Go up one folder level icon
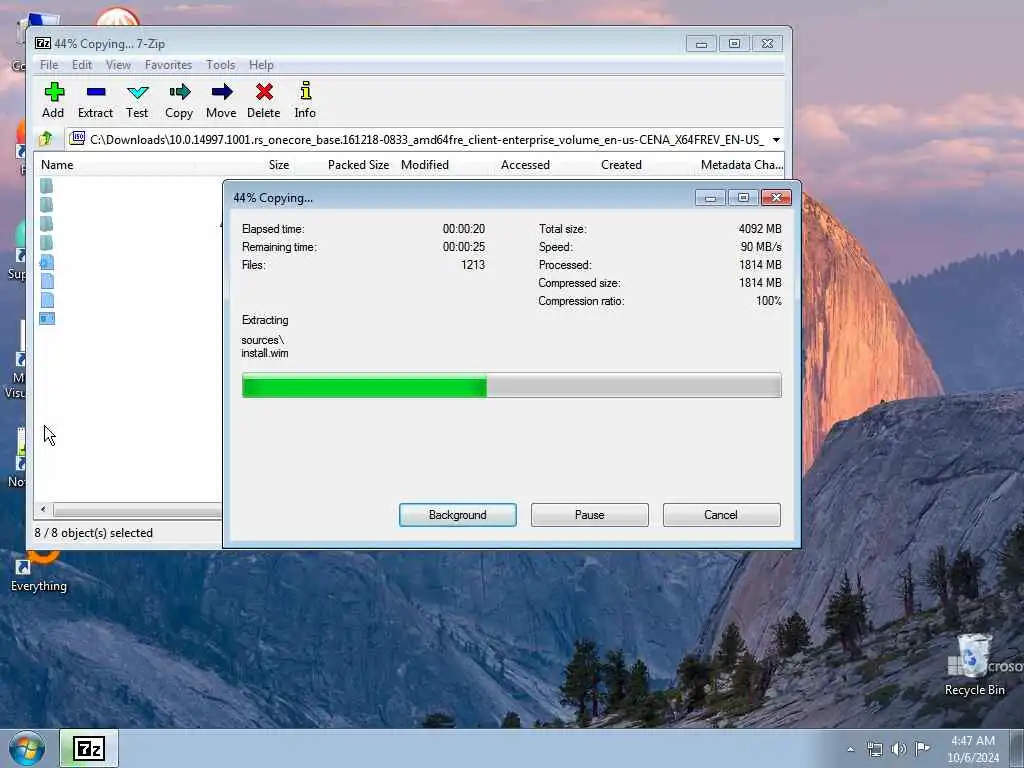Viewport: 1024px width, 768px height. pos(46,138)
